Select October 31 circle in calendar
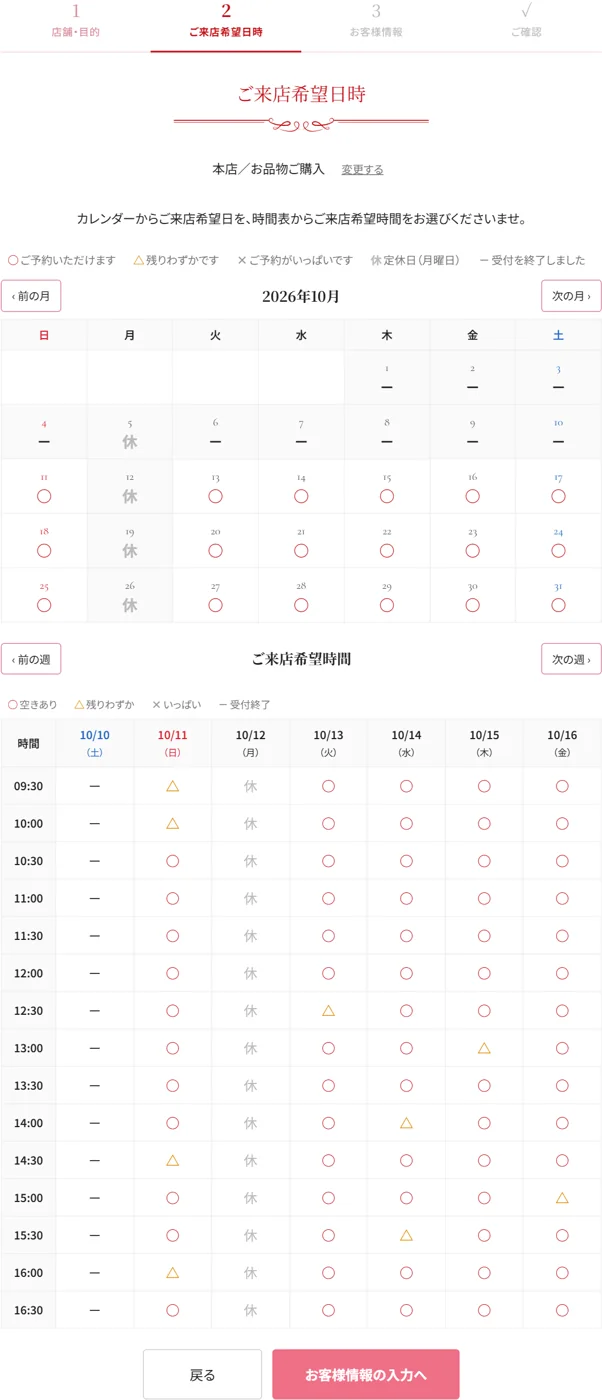This screenshot has width=602, height=1400. tap(558, 605)
